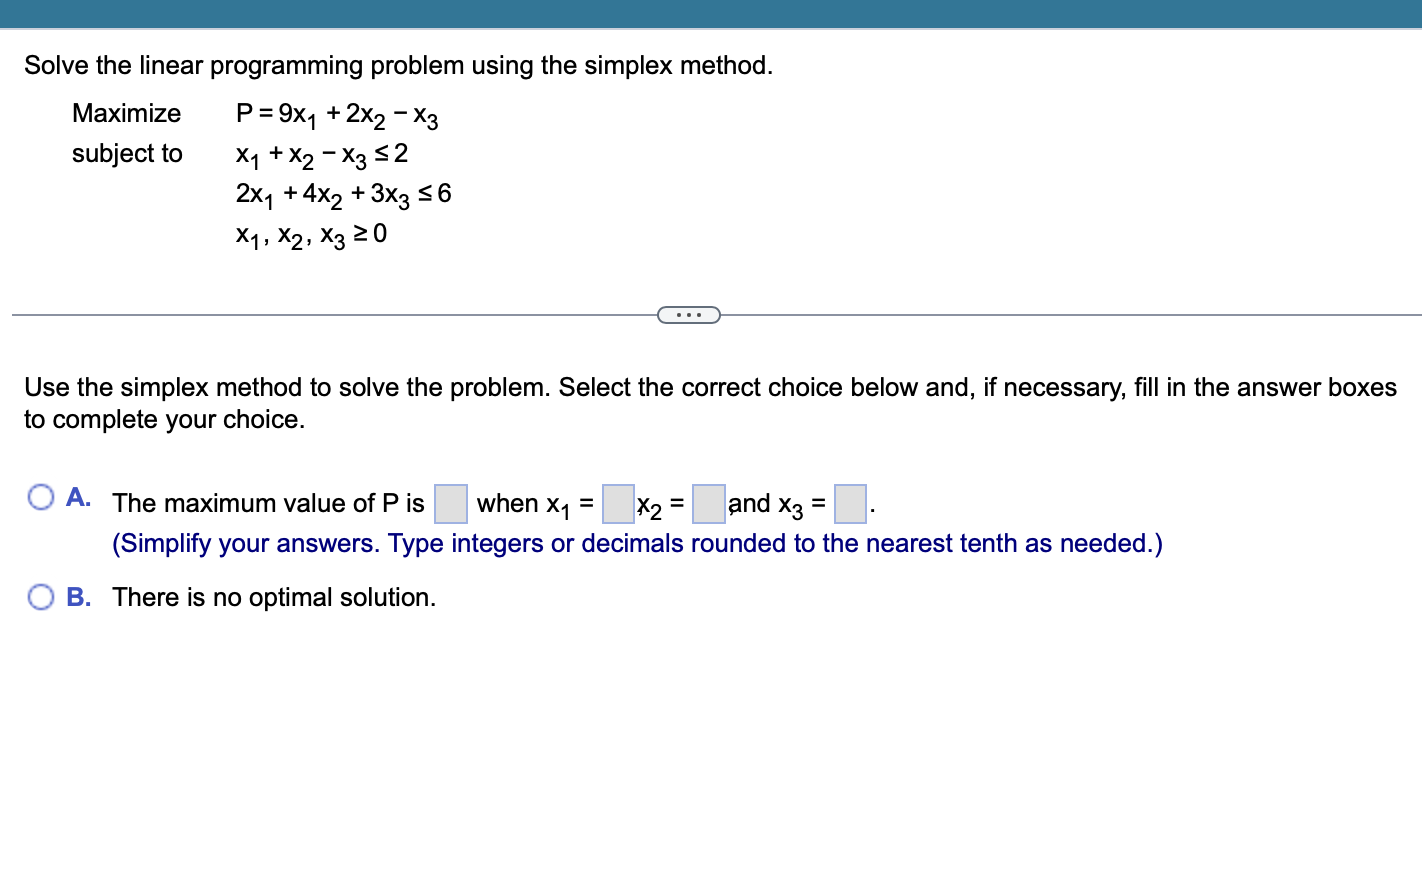Click the bold letter B choice label

[79, 597]
